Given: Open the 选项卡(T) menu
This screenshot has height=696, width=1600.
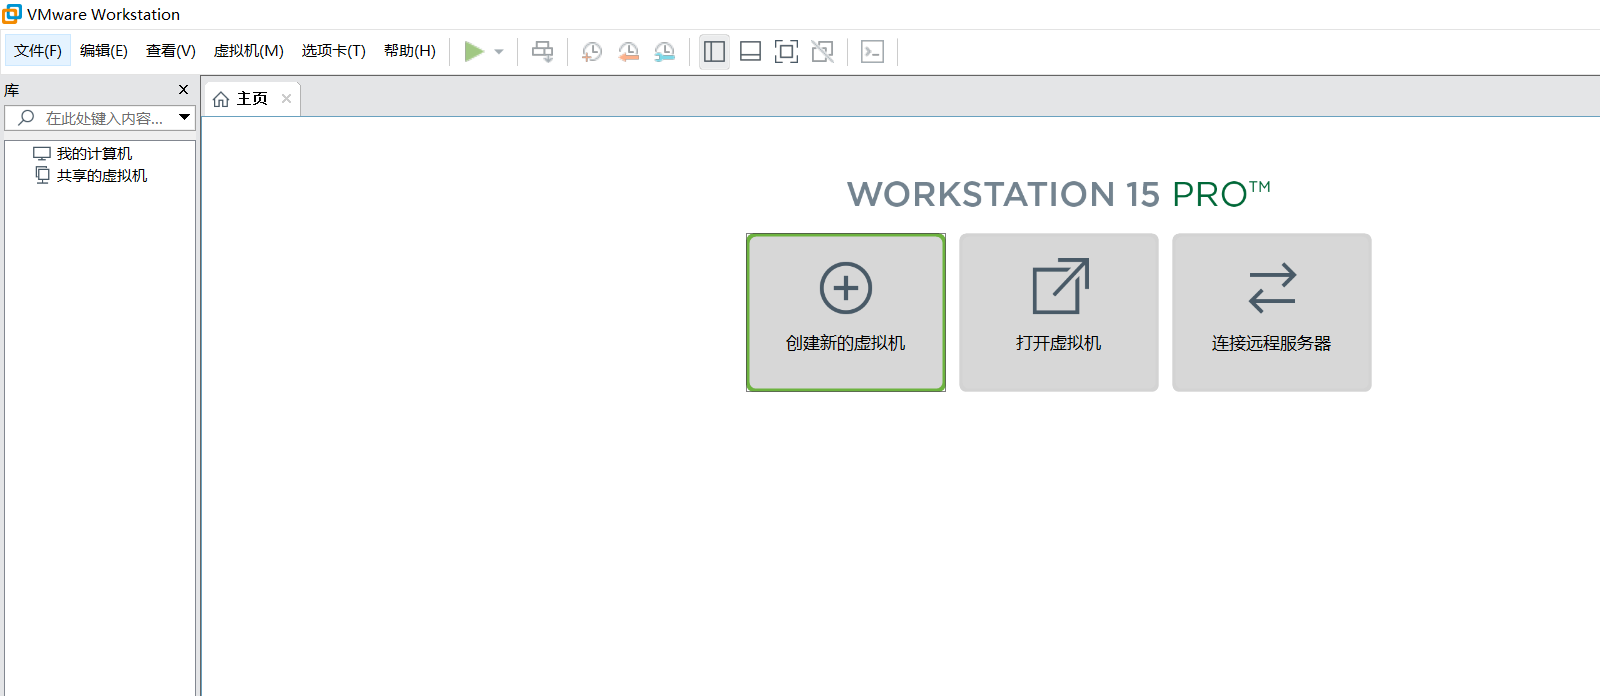Looking at the screenshot, I should pos(334,50).
